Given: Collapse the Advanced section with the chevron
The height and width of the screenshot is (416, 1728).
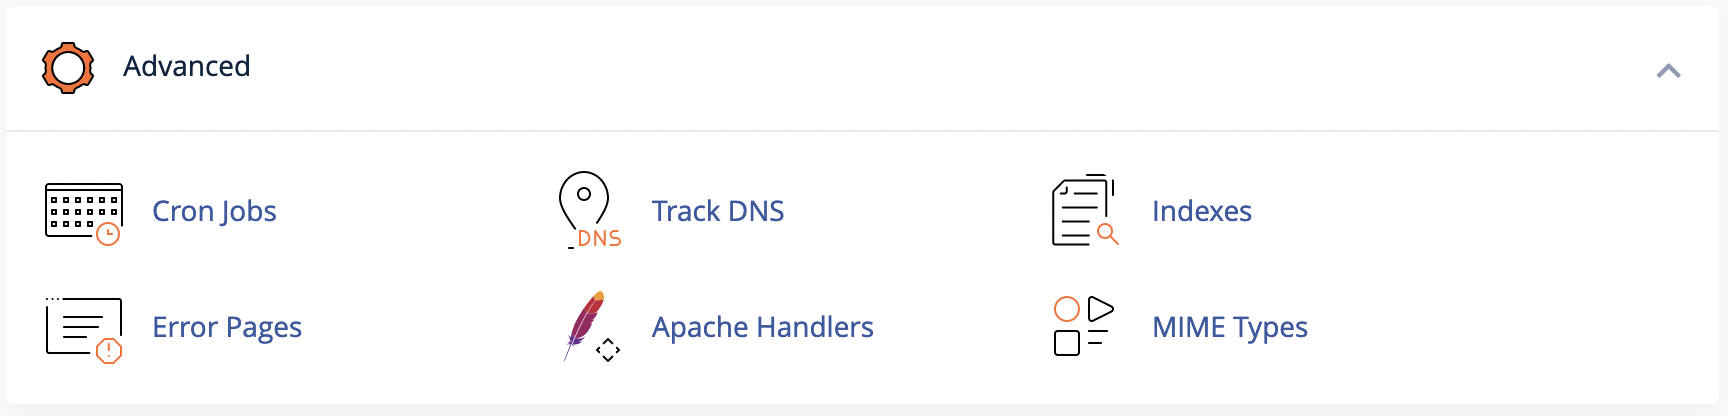Looking at the screenshot, I should click(1668, 70).
